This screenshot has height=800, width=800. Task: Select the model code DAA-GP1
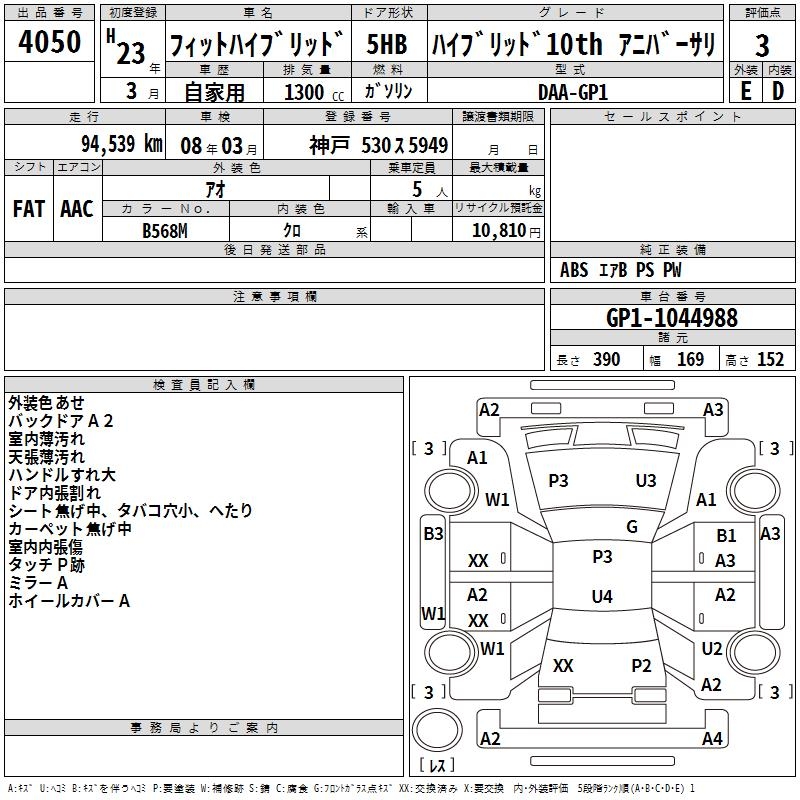click(573, 92)
